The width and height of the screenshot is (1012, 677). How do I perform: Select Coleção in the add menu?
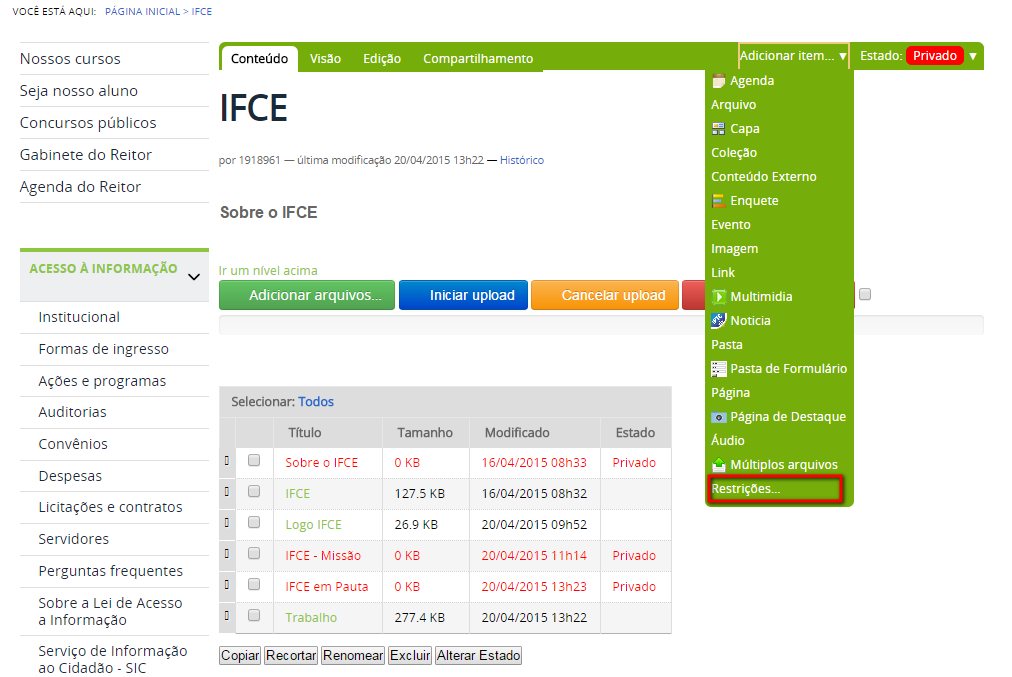[734, 153]
